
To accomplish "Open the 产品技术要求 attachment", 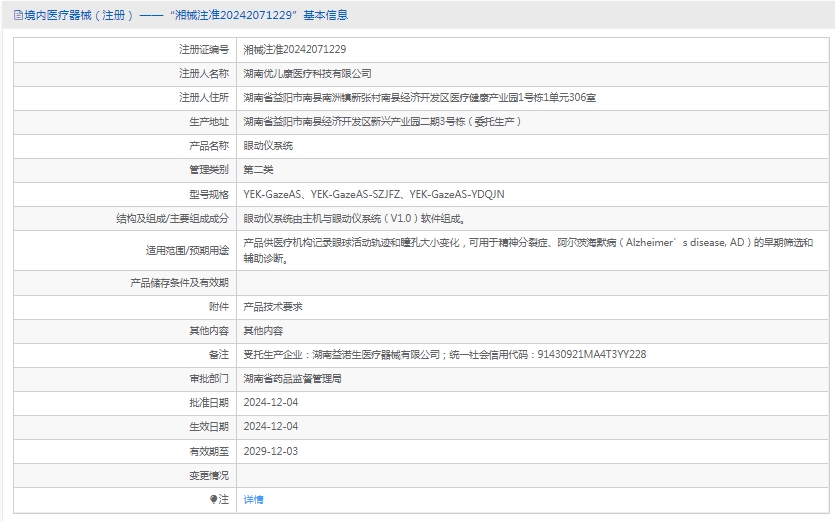I will [273, 307].
